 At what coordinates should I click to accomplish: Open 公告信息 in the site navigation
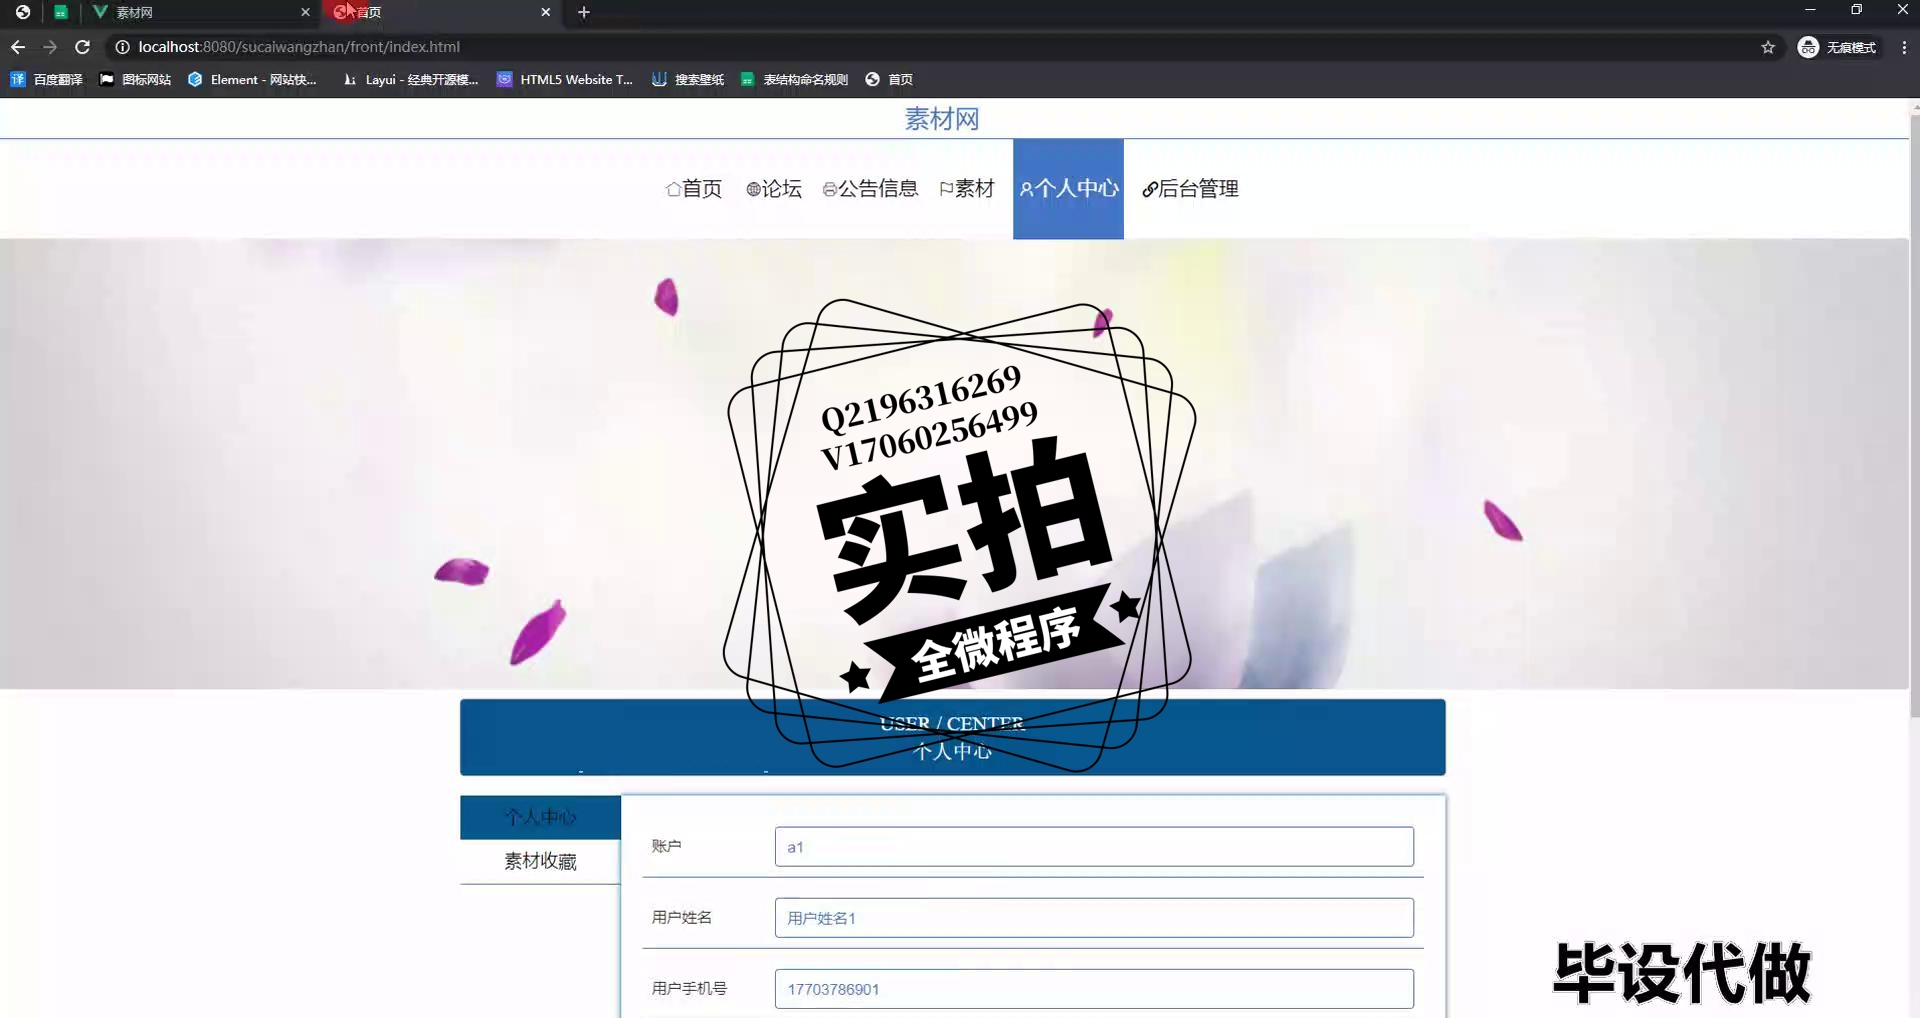point(870,189)
